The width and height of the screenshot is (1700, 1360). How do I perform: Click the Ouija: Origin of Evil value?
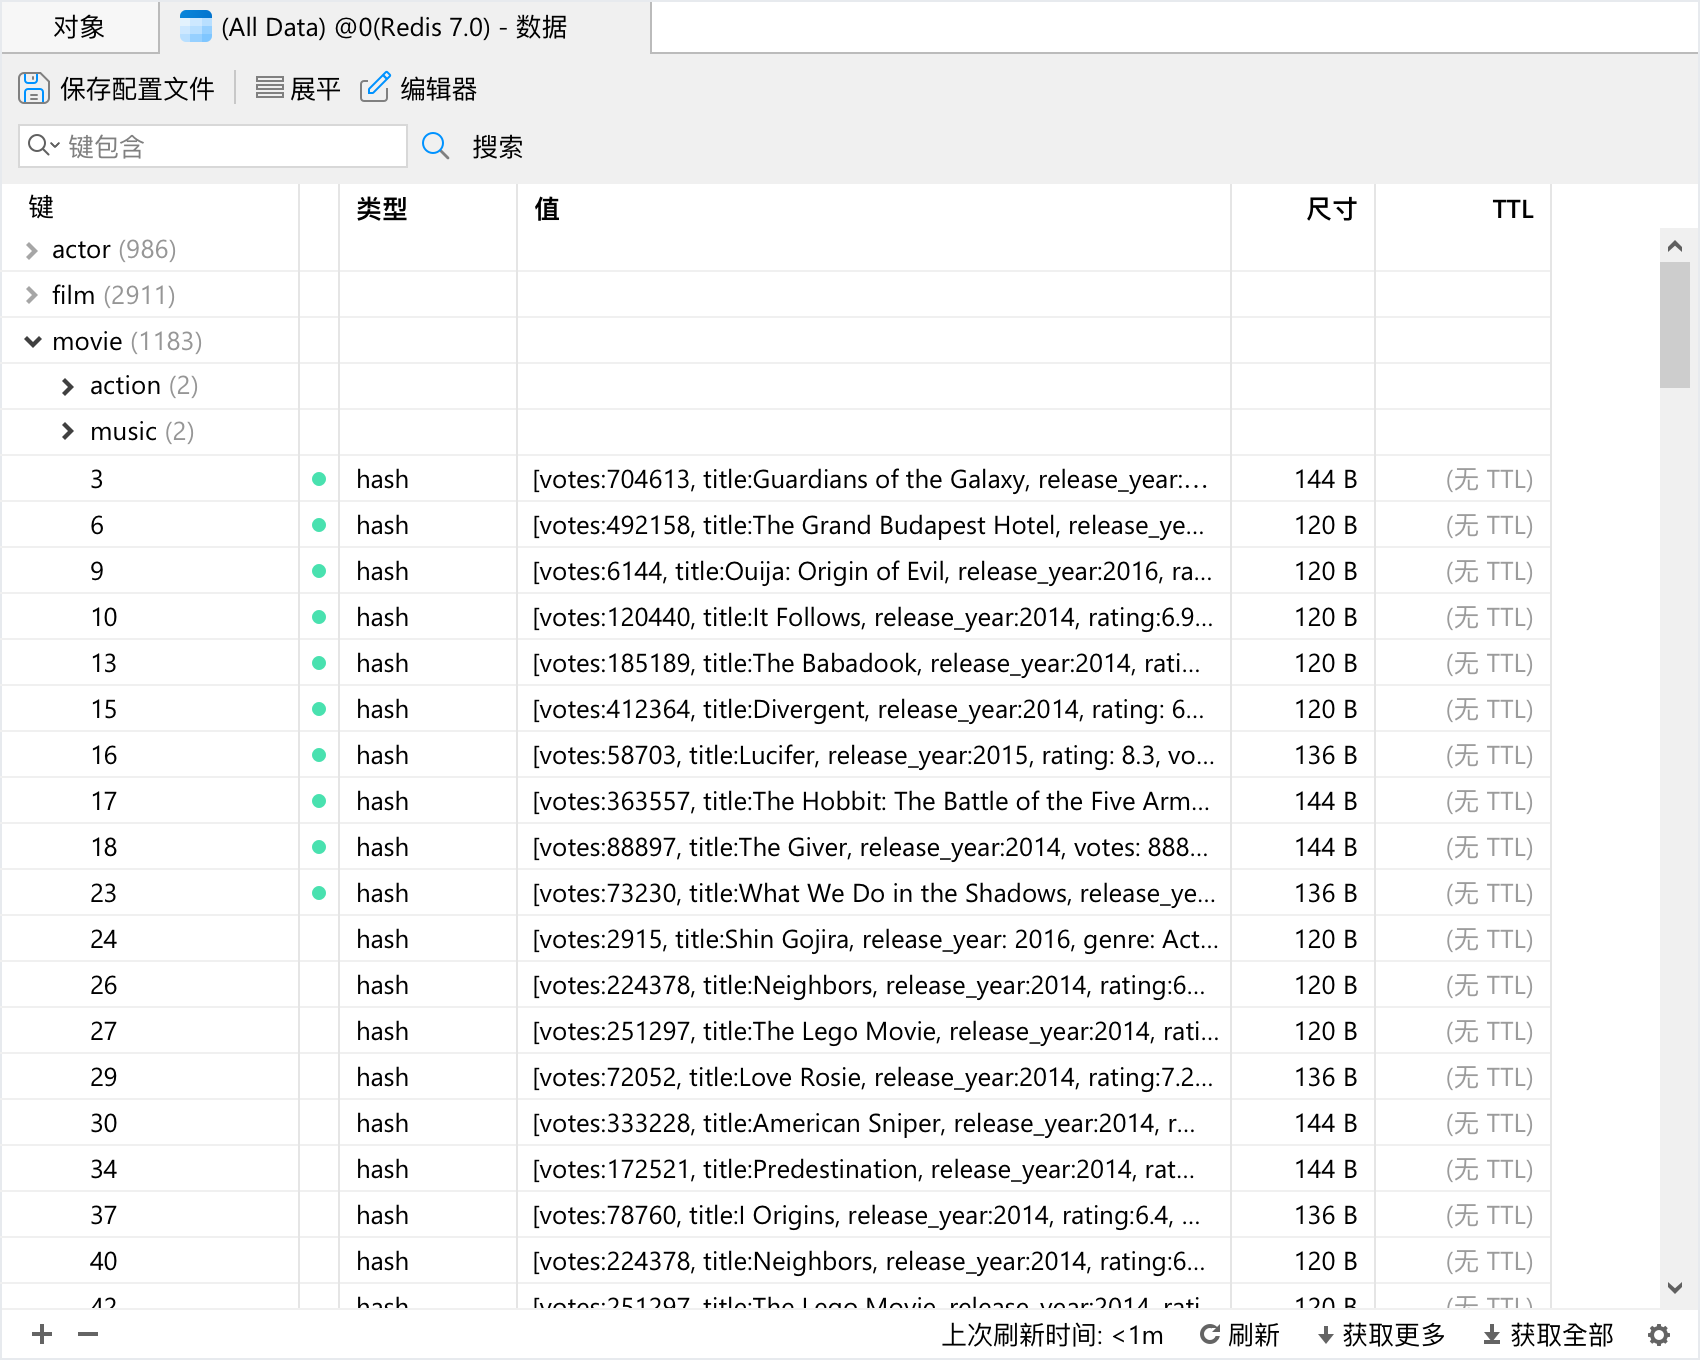tap(872, 571)
